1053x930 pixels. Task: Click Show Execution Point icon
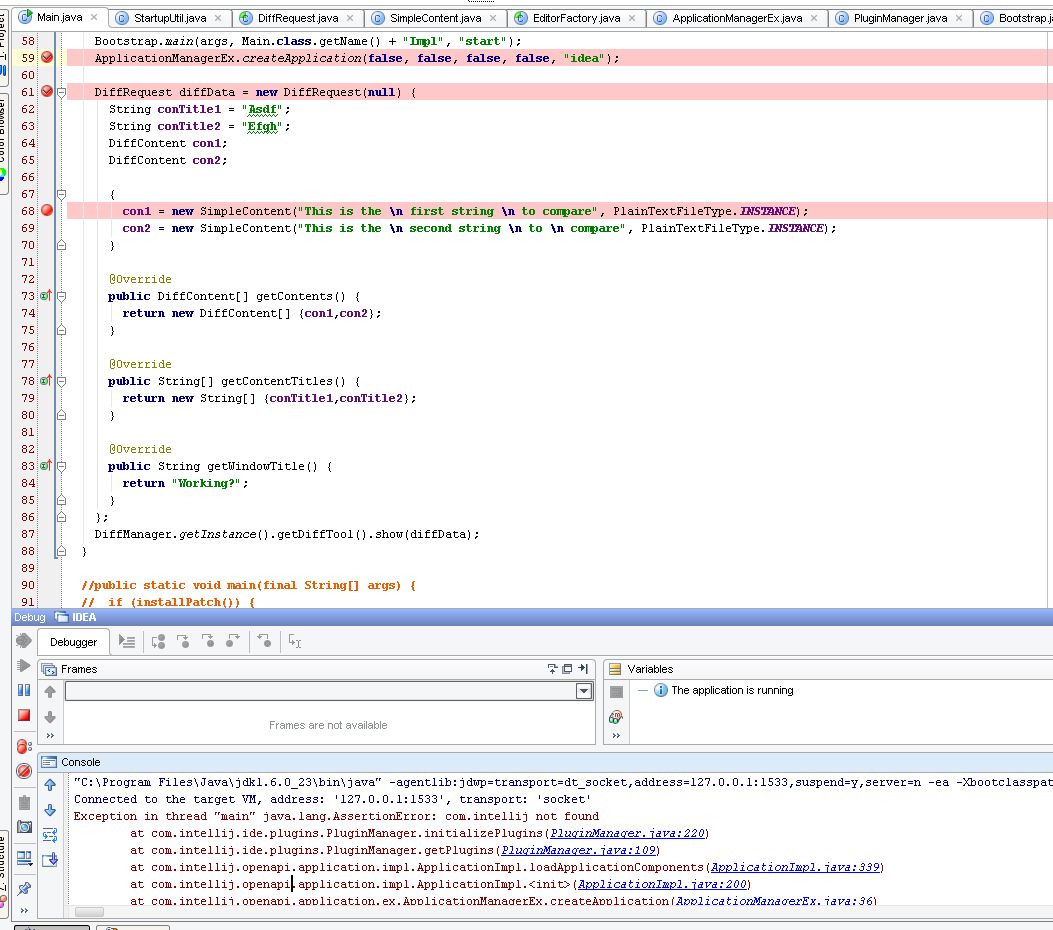(126, 642)
